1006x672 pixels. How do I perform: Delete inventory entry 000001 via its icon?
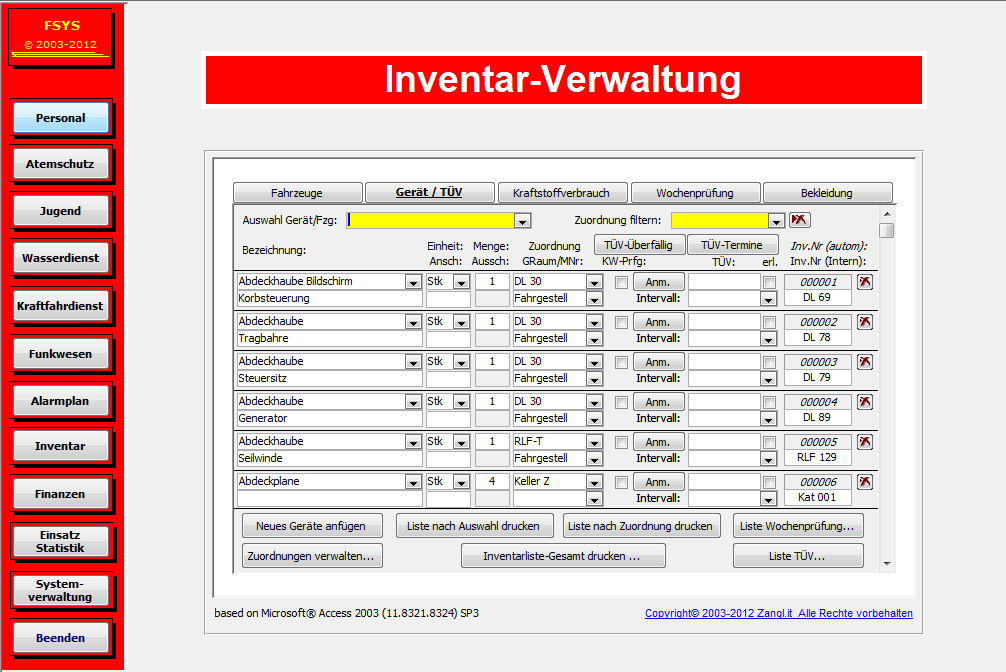[865, 282]
